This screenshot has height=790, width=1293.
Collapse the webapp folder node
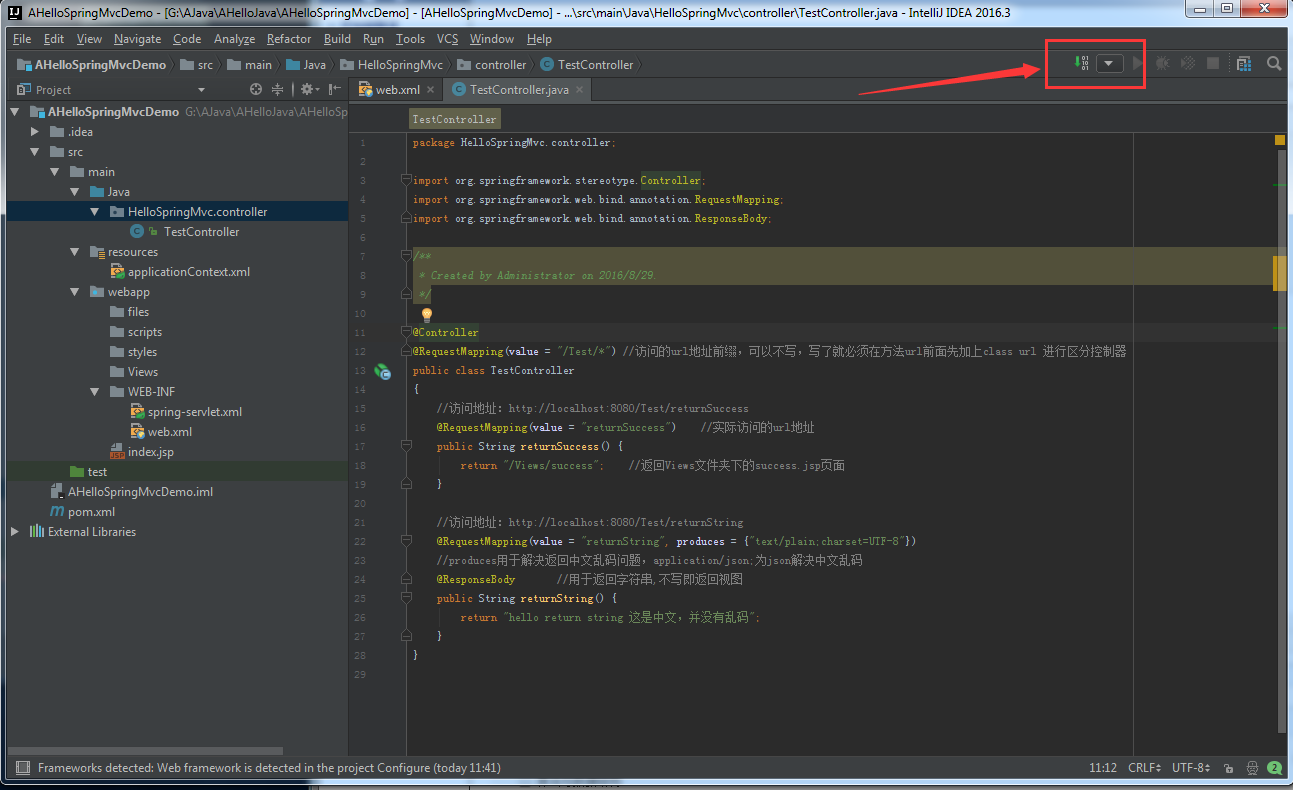(x=75, y=292)
